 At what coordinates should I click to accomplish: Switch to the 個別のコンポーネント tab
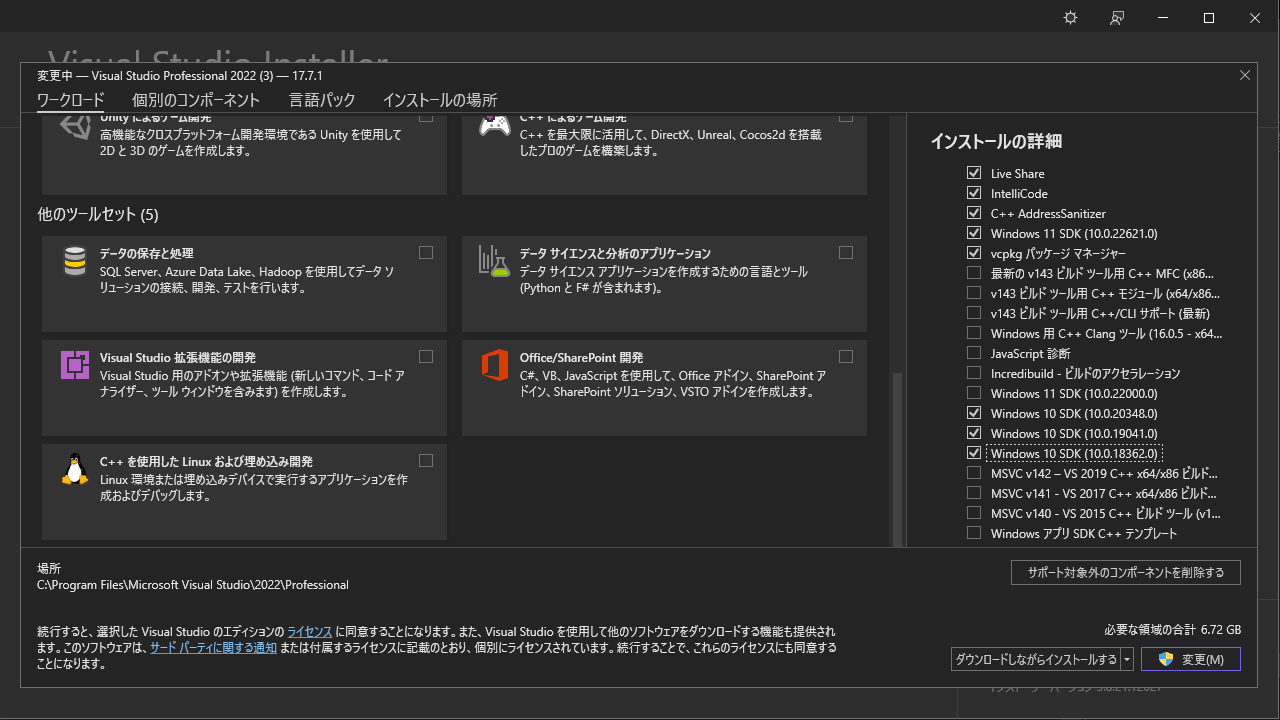coord(195,100)
